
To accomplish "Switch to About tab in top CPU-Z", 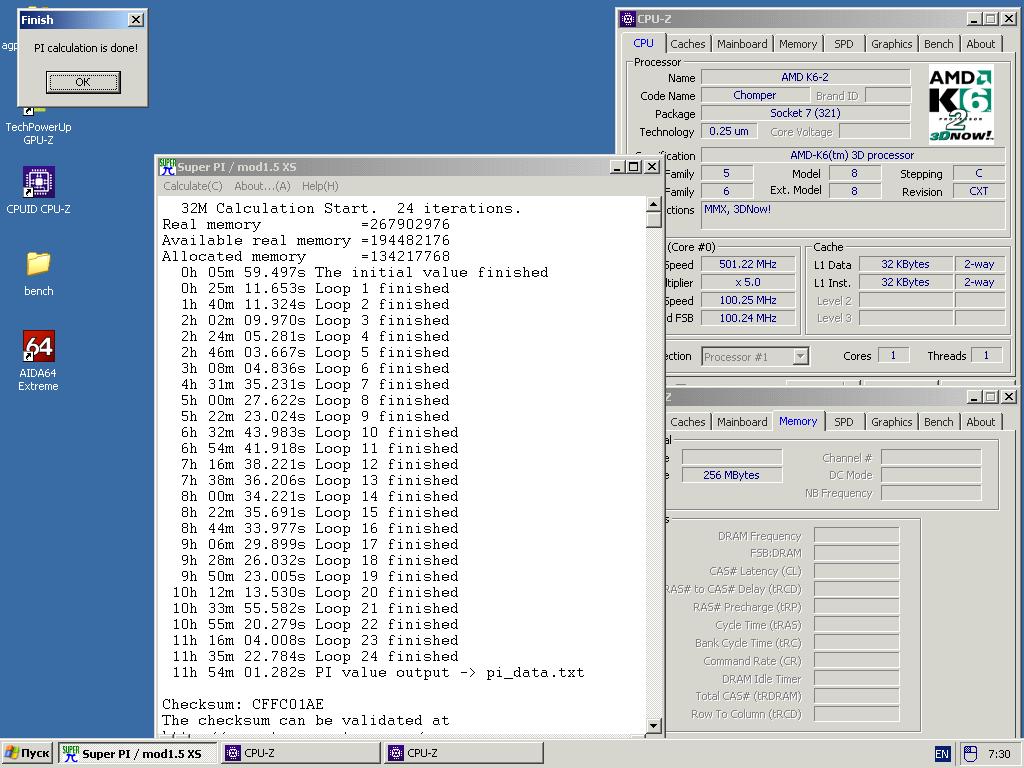I will pyautogui.click(x=980, y=44).
